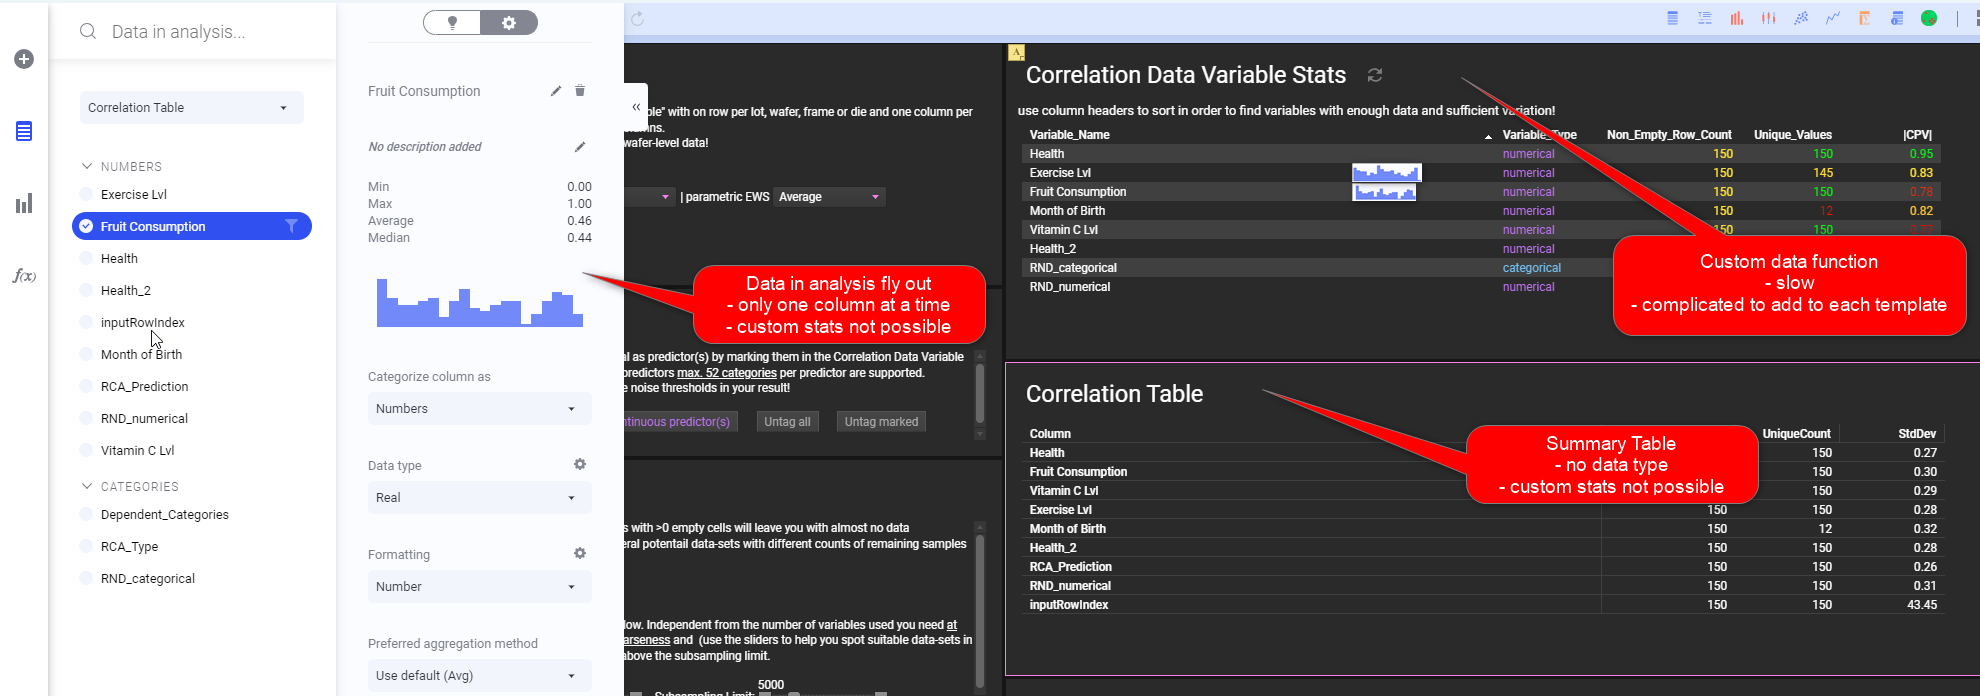Delete the Fruit Consumption column via trash icon
Viewport: 1980px width, 696px height.
[580, 91]
